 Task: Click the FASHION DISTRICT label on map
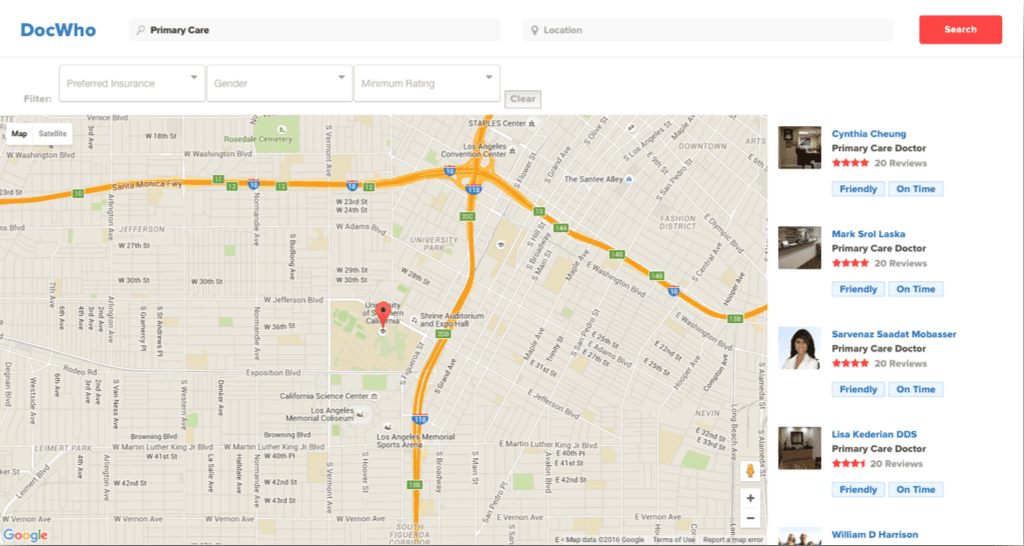[x=677, y=222]
